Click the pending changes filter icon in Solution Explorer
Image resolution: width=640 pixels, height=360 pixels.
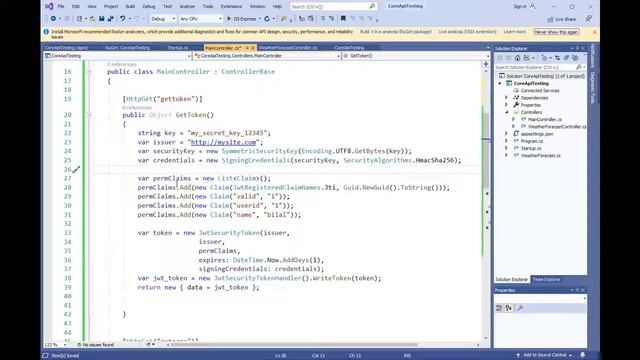pos(544,58)
